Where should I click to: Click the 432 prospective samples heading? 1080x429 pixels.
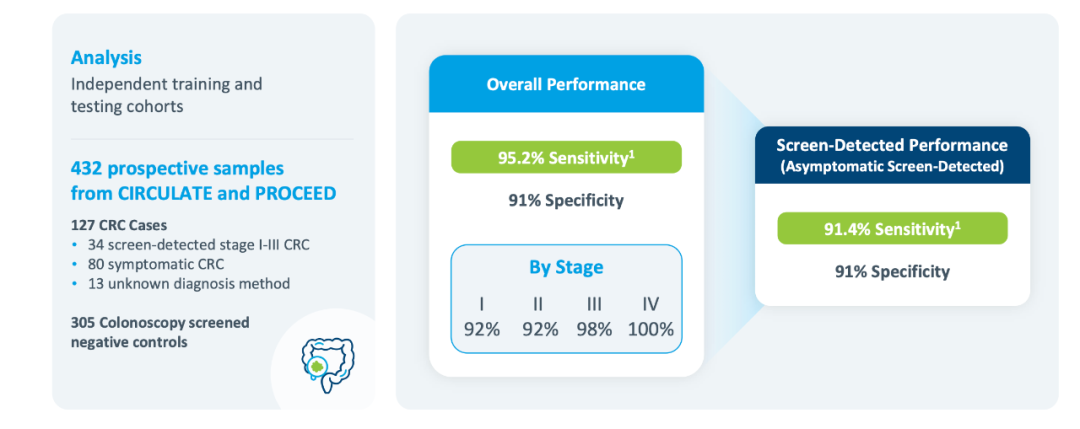[203, 180]
